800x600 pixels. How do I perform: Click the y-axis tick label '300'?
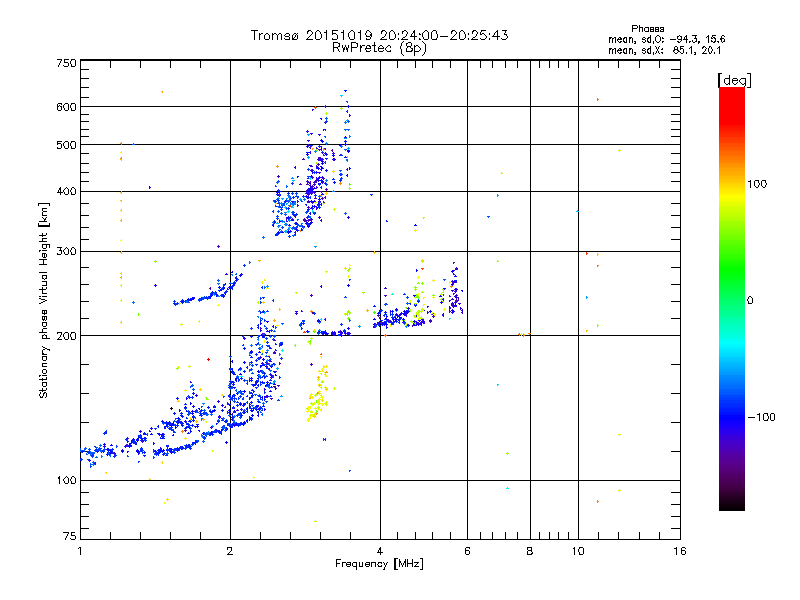click(x=67, y=252)
